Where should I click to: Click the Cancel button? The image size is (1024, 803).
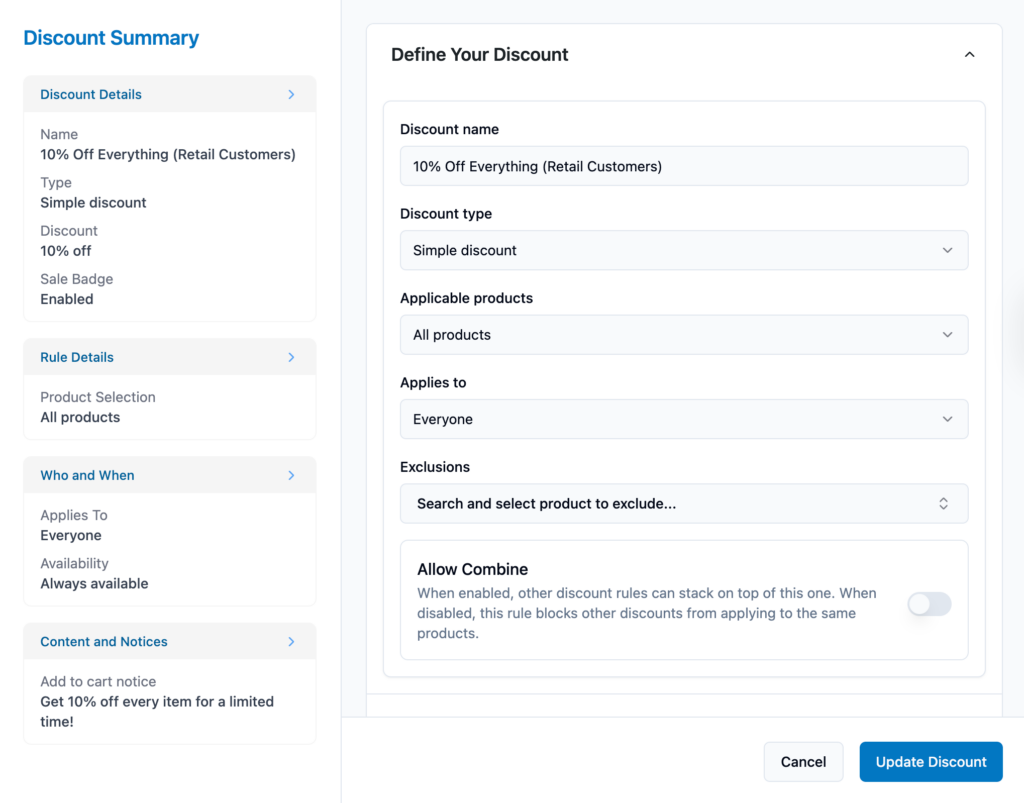803,762
